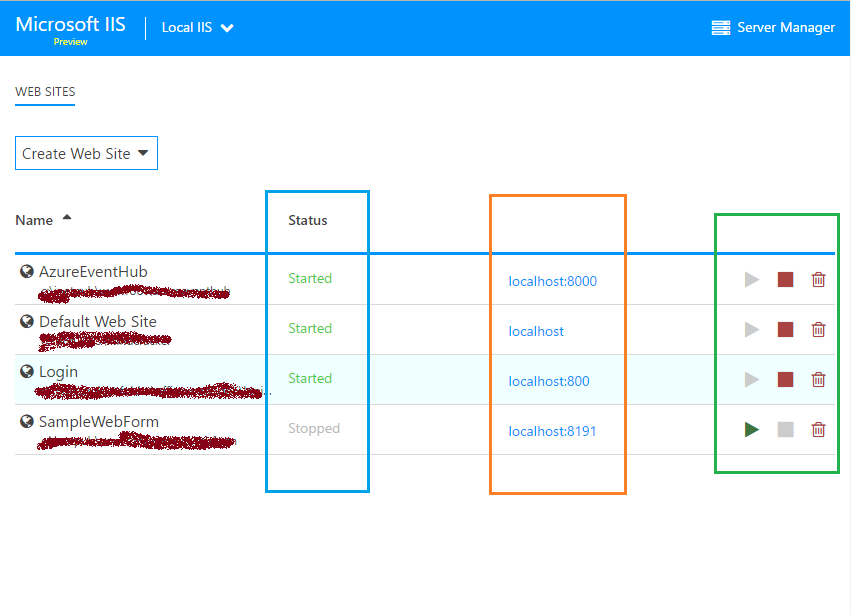Click the globe icon beside SampleWebForm
Screen dimensions: 851x614
27,421
